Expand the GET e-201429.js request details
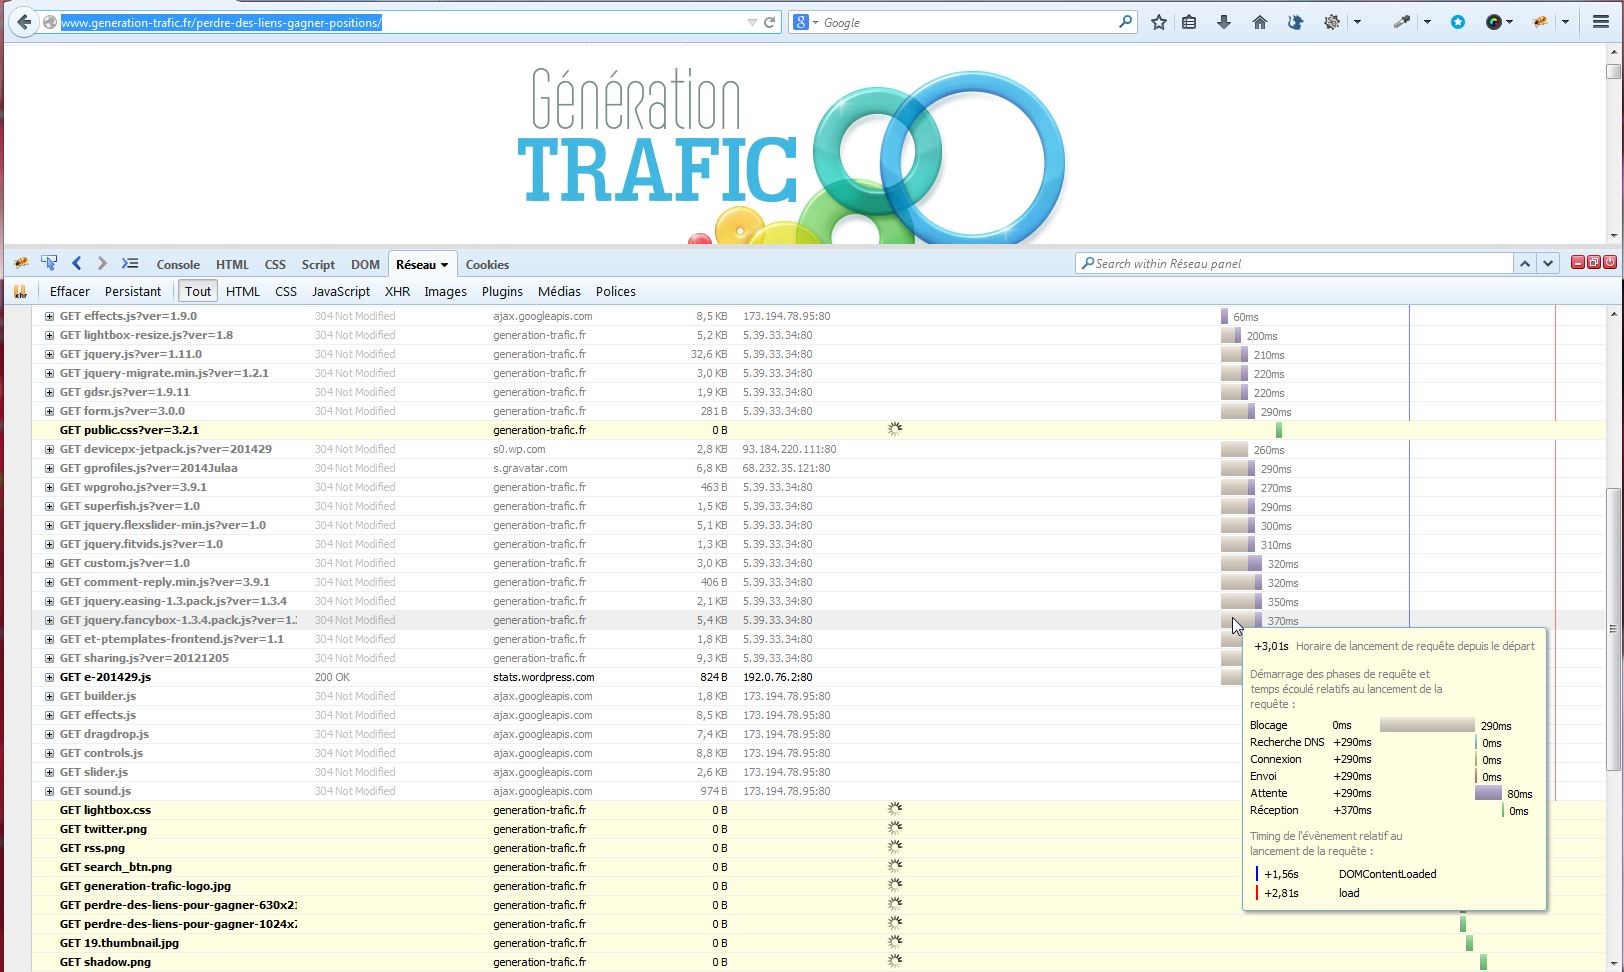1624x972 pixels. click(49, 677)
